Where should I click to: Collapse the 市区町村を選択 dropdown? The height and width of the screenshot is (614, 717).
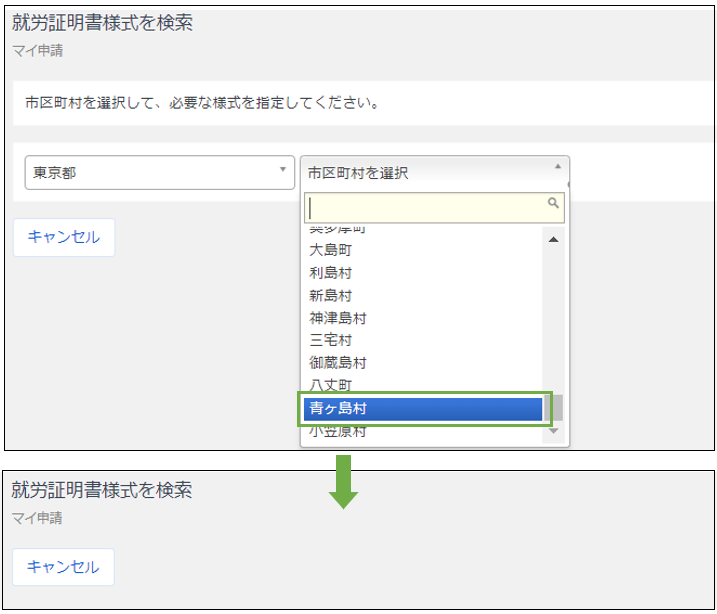pyautogui.click(x=435, y=173)
